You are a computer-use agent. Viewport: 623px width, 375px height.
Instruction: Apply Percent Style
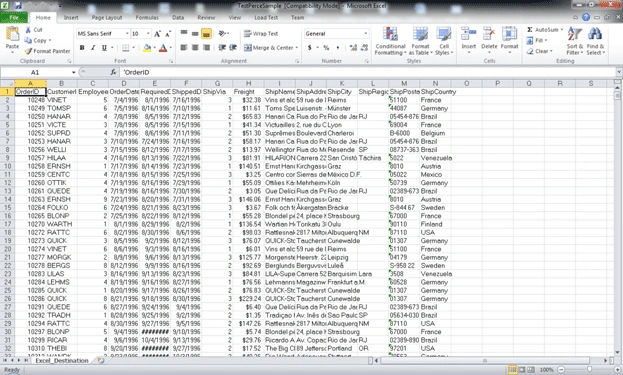click(326, 48)
